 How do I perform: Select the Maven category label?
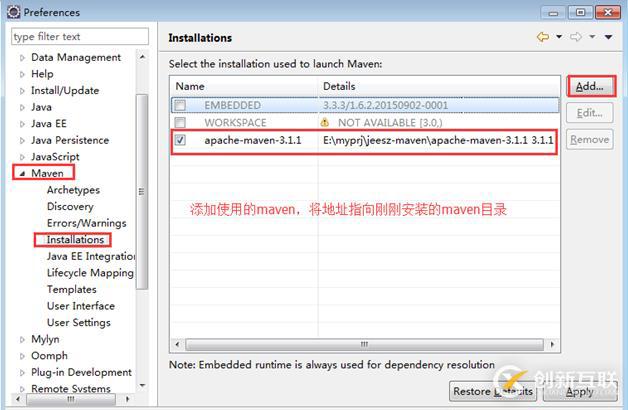(x=47, y=173)
